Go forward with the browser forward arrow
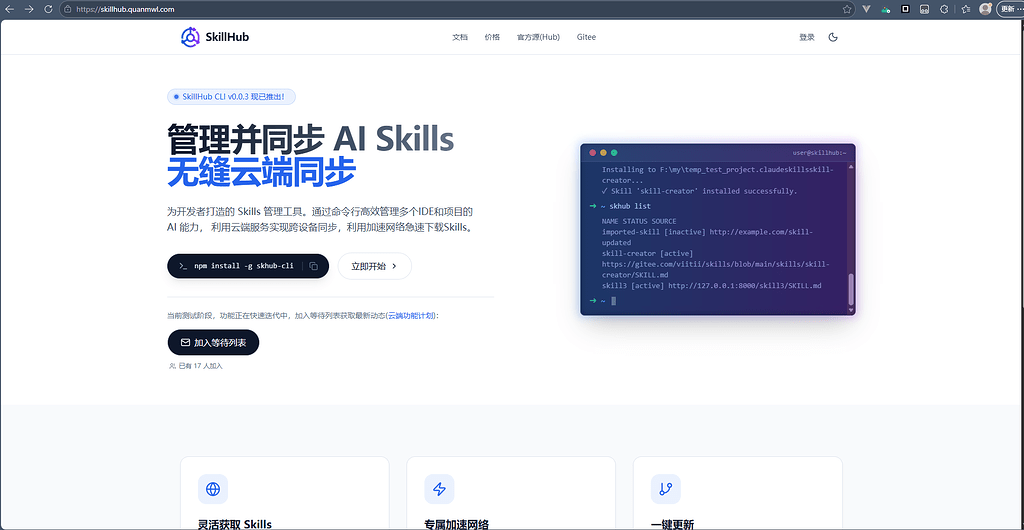This screenshot has height=530, width=1024. click(29, 9)
